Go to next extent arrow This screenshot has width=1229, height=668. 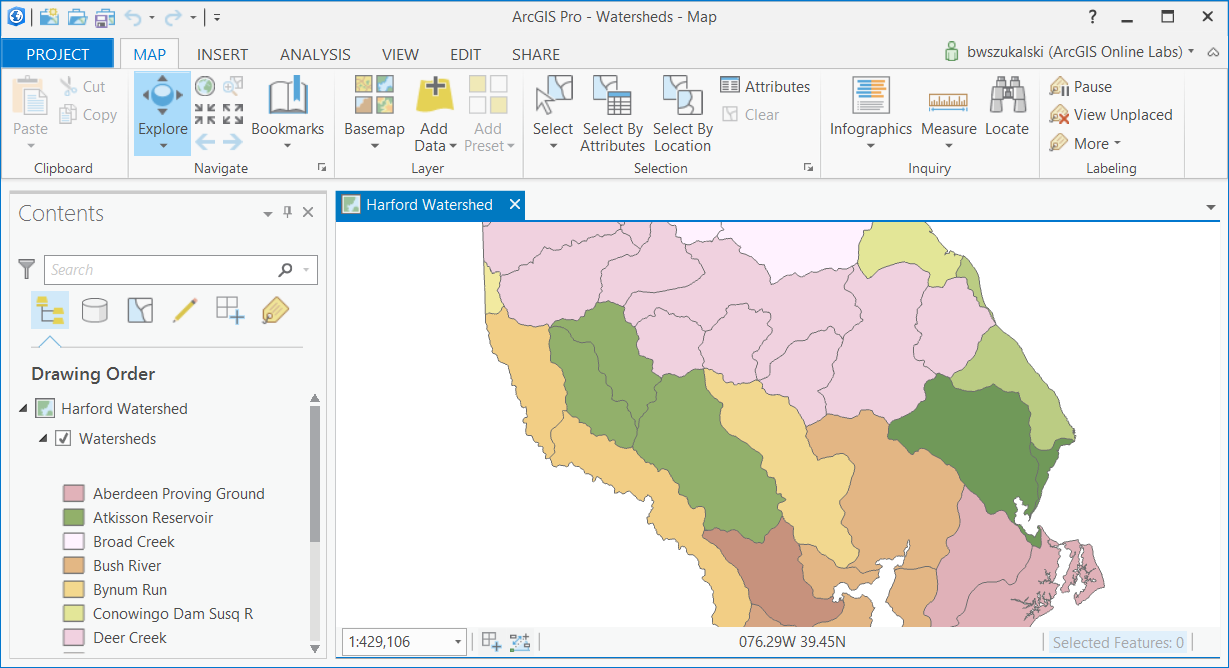coord(233,141)
